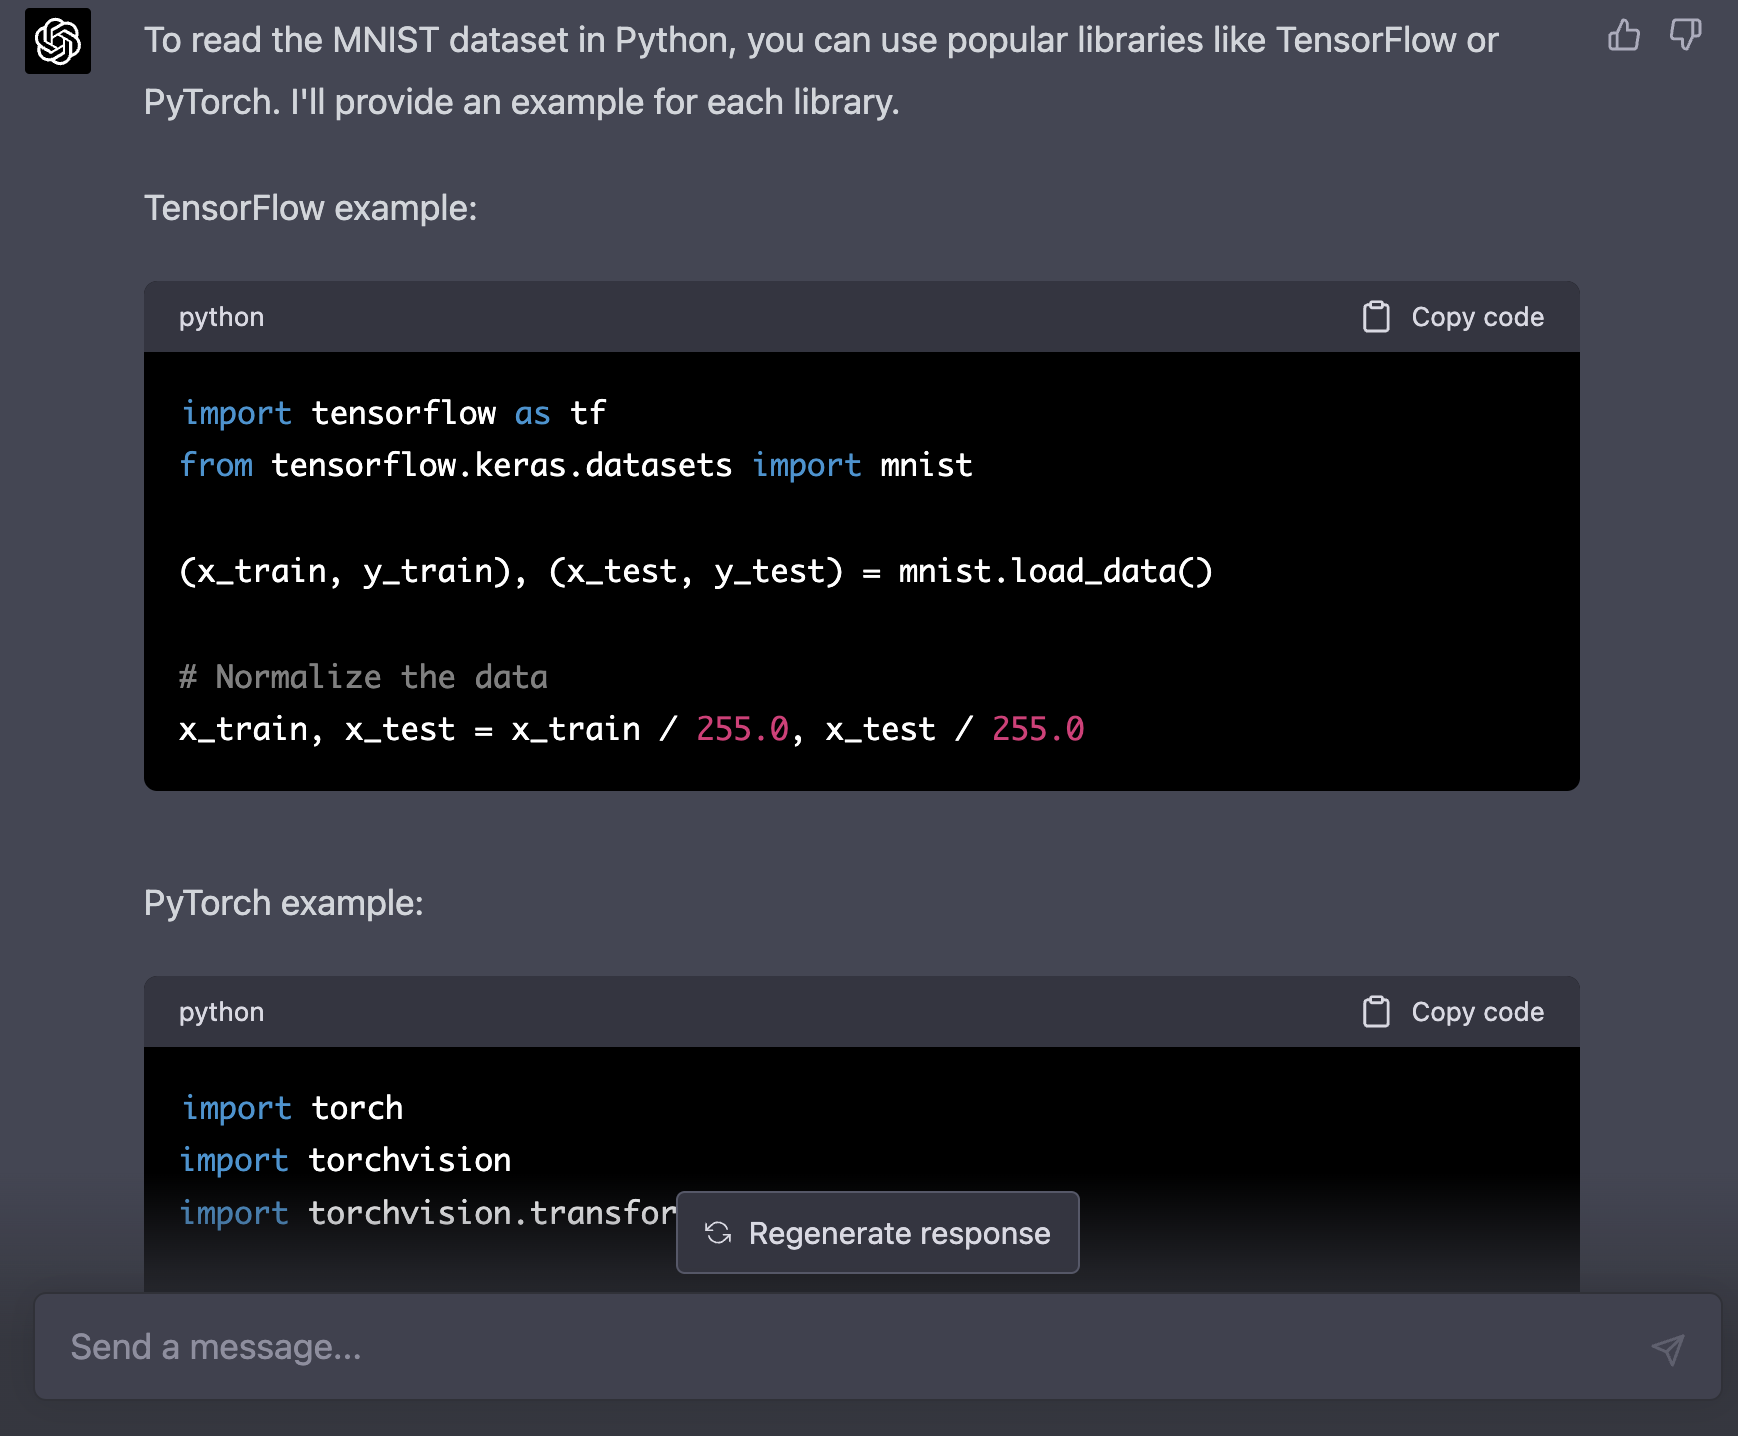Viewport: 1738px width, 1436px height.
Task: Click the 'import torchvision' code line
Action: 346,1160
